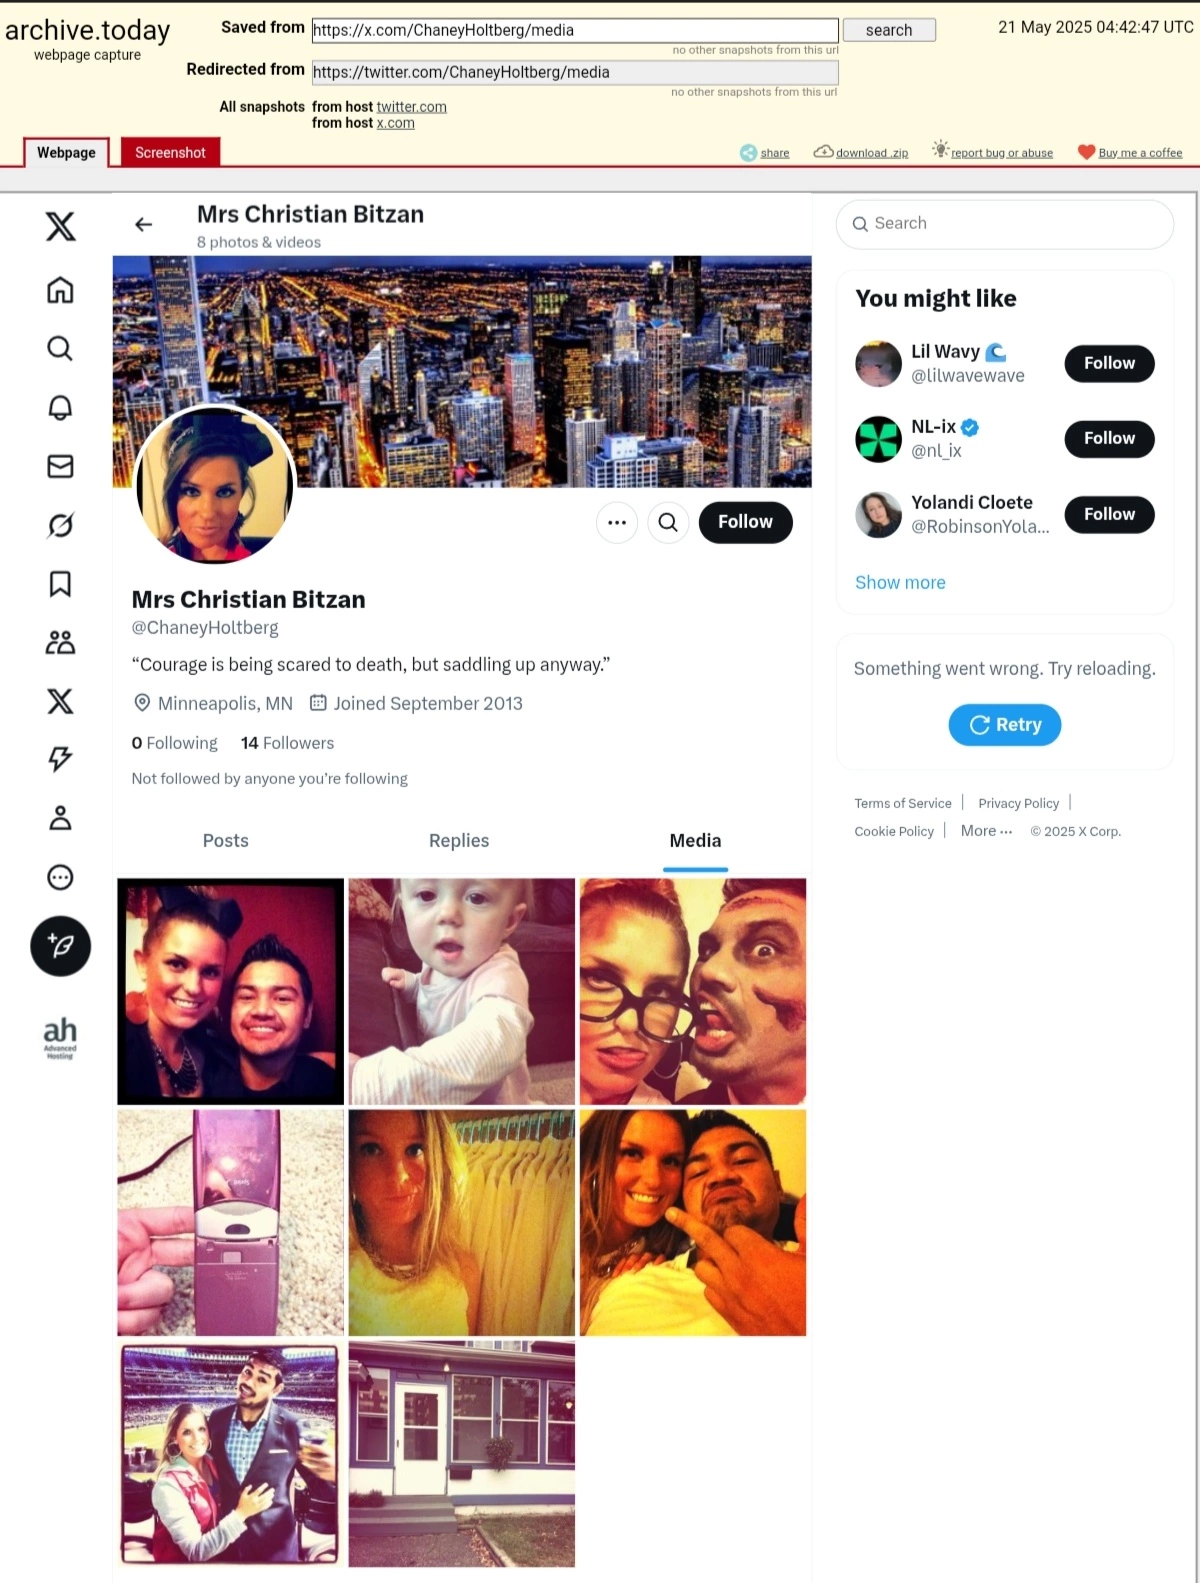The width and height of the screenshot is (1200, 1583).
Task: Expand suggestions with Show more
Action: [900, 583]
